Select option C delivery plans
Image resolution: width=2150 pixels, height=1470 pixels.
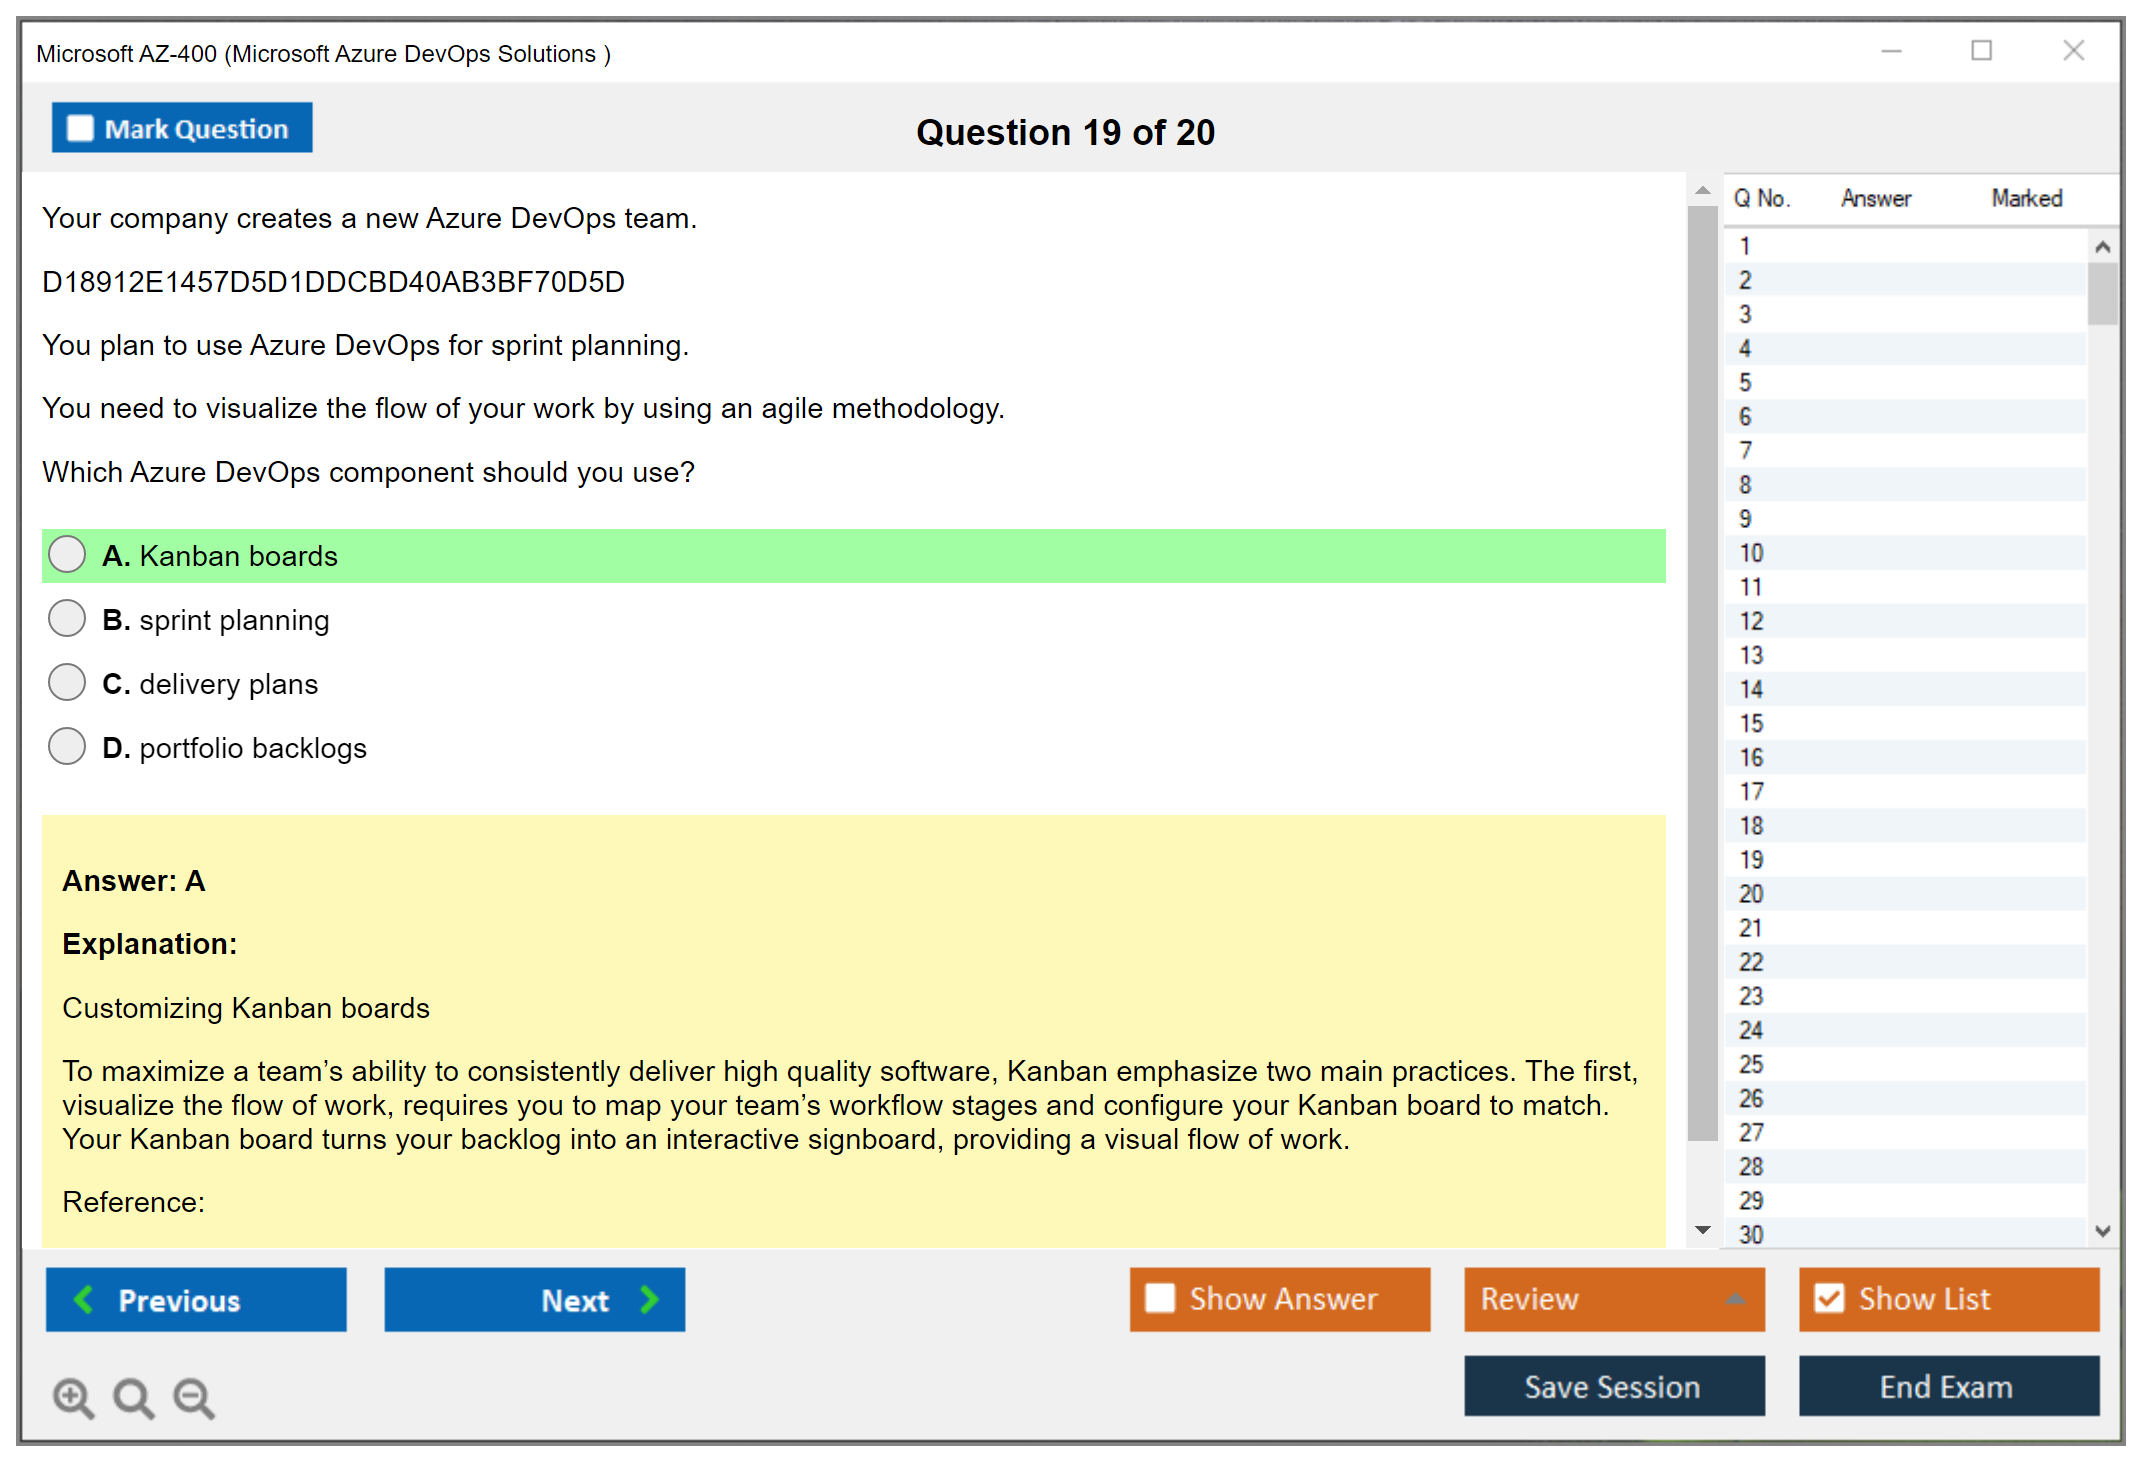pyautogui.click(x=67, y=683)
